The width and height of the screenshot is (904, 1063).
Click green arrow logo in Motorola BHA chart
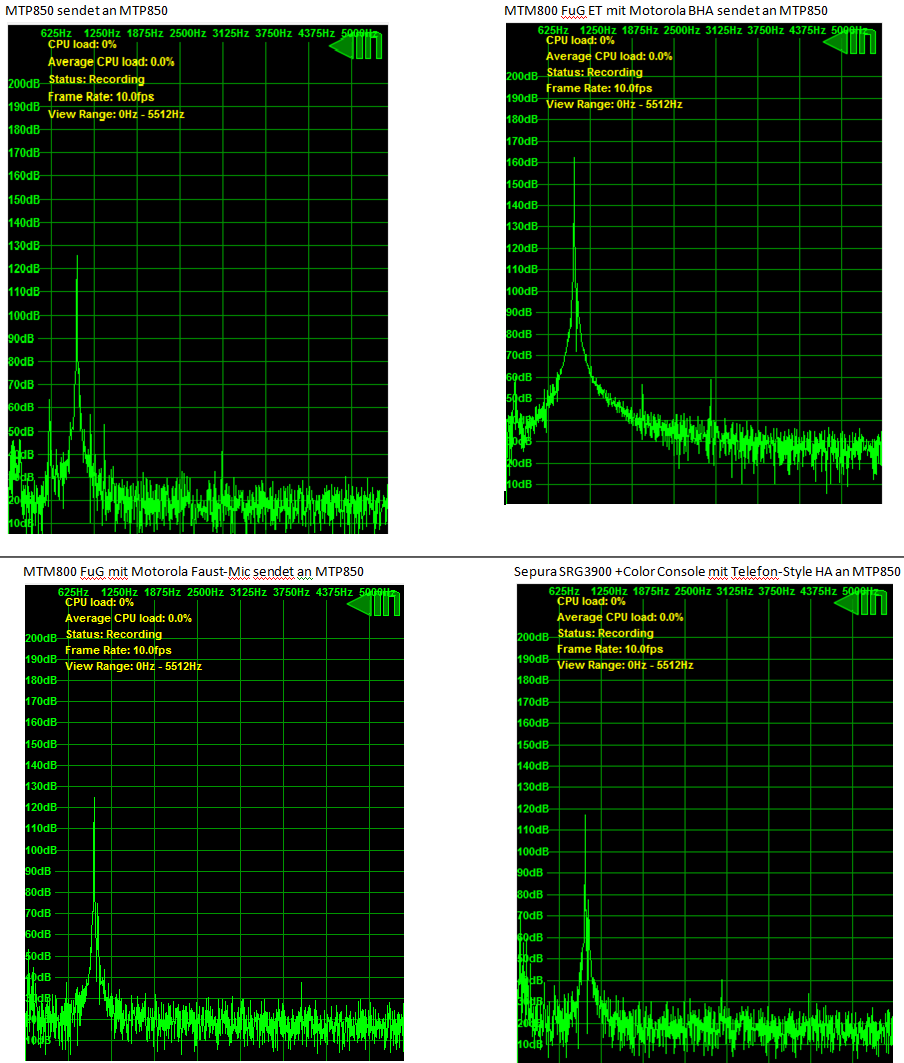point(851,41)
